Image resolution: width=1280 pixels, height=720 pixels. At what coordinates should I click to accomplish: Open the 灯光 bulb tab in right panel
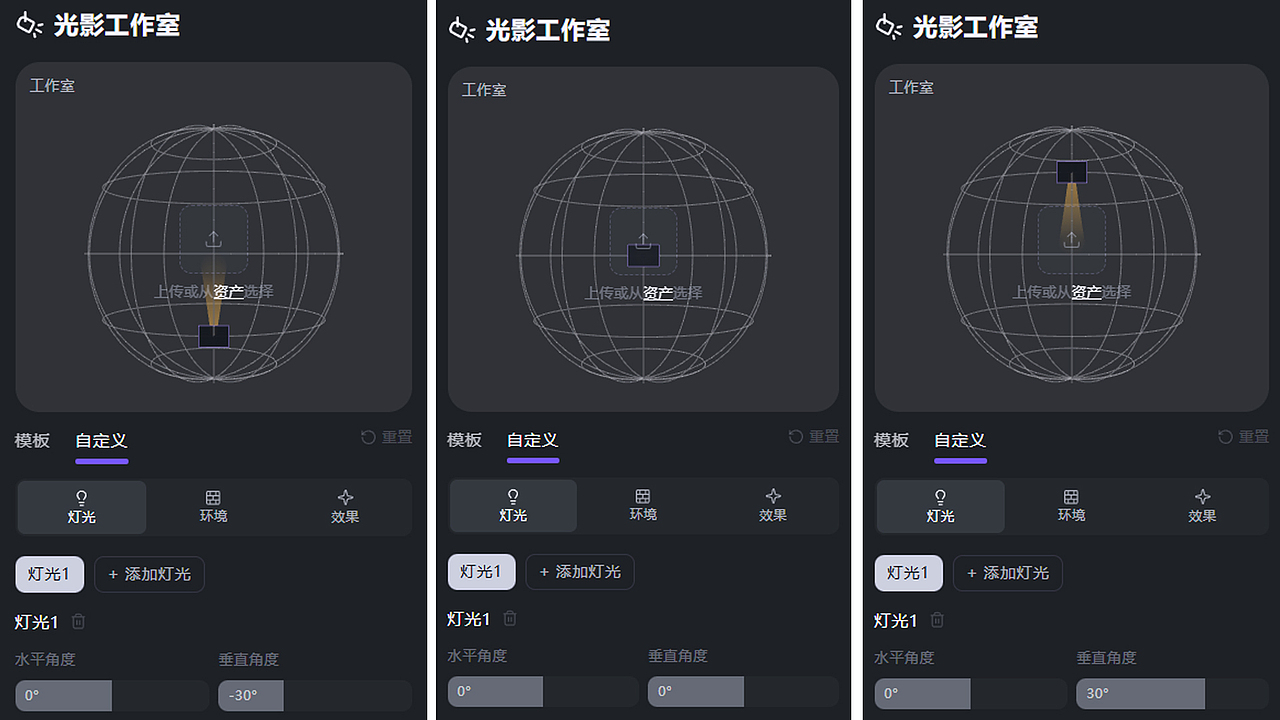940,506
